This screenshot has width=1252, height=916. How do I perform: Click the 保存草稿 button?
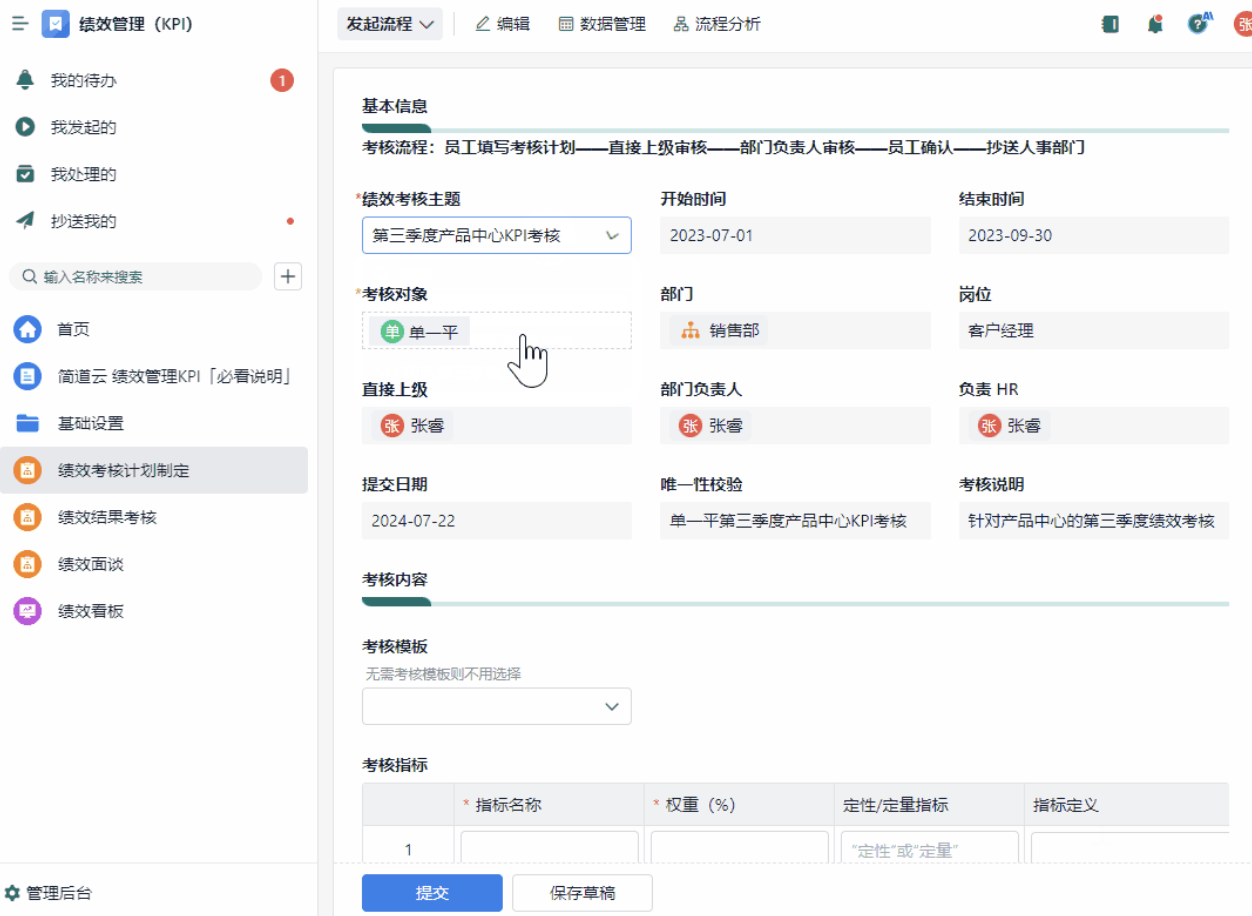[x=582, y=893]
